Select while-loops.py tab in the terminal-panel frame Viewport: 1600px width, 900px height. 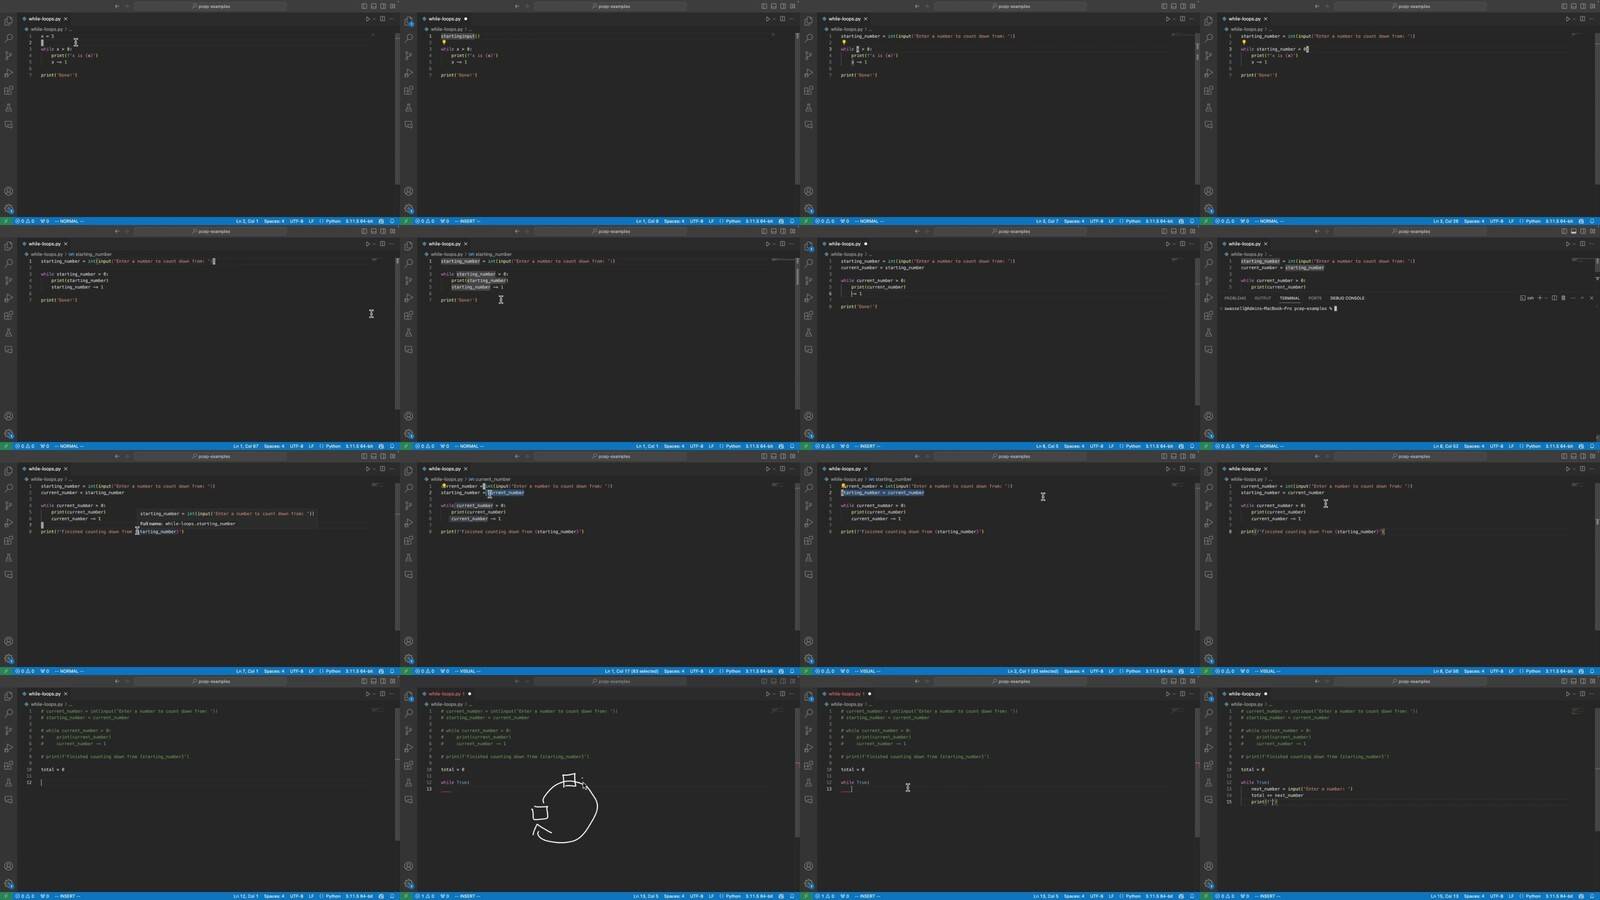coord(1244,244)
